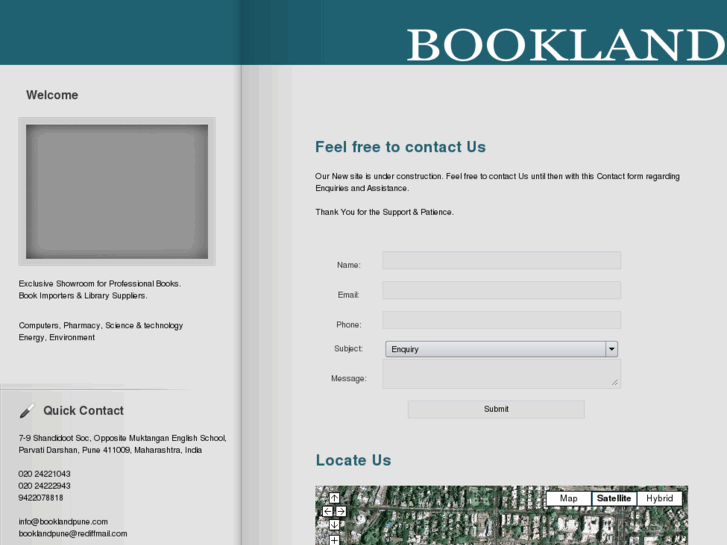Click the Subject dropdown arrow
Viewport: 727px width, 545px height.
[x=612, y=349]
